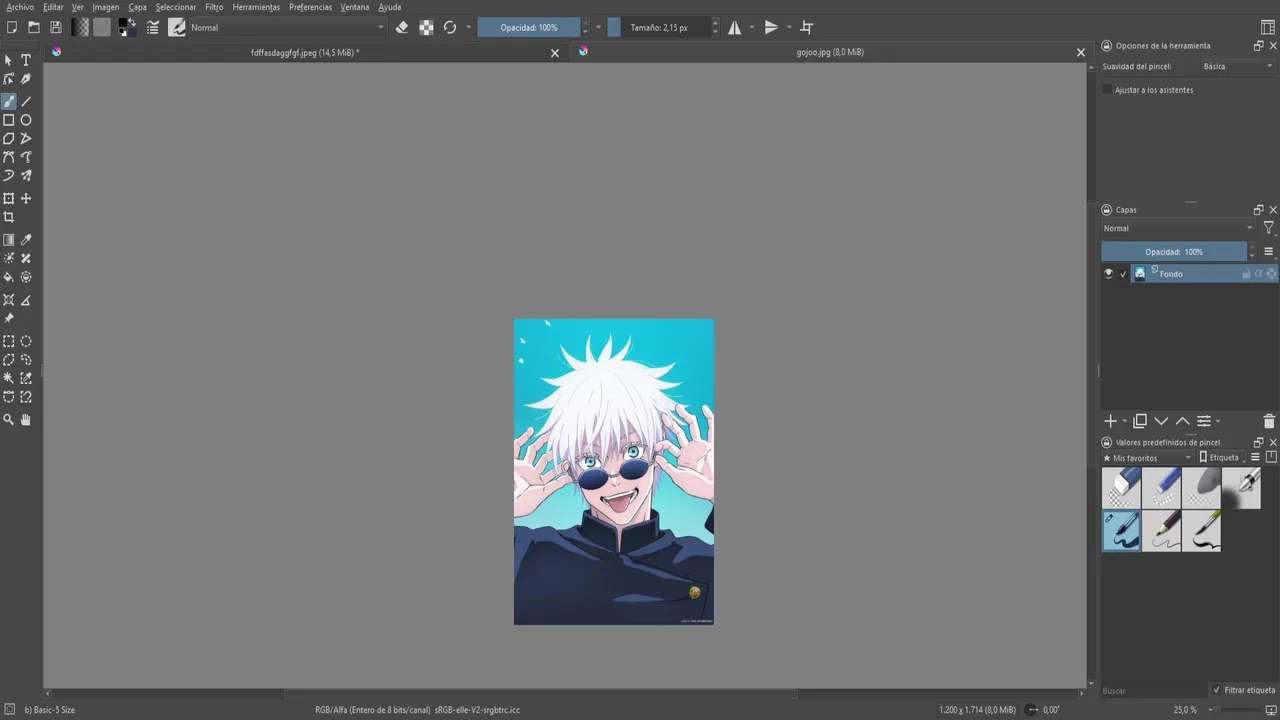Adjust the layer Opacidad slider in Capas
Viewport: 1280px width, 720px height.
(1174, 252)
